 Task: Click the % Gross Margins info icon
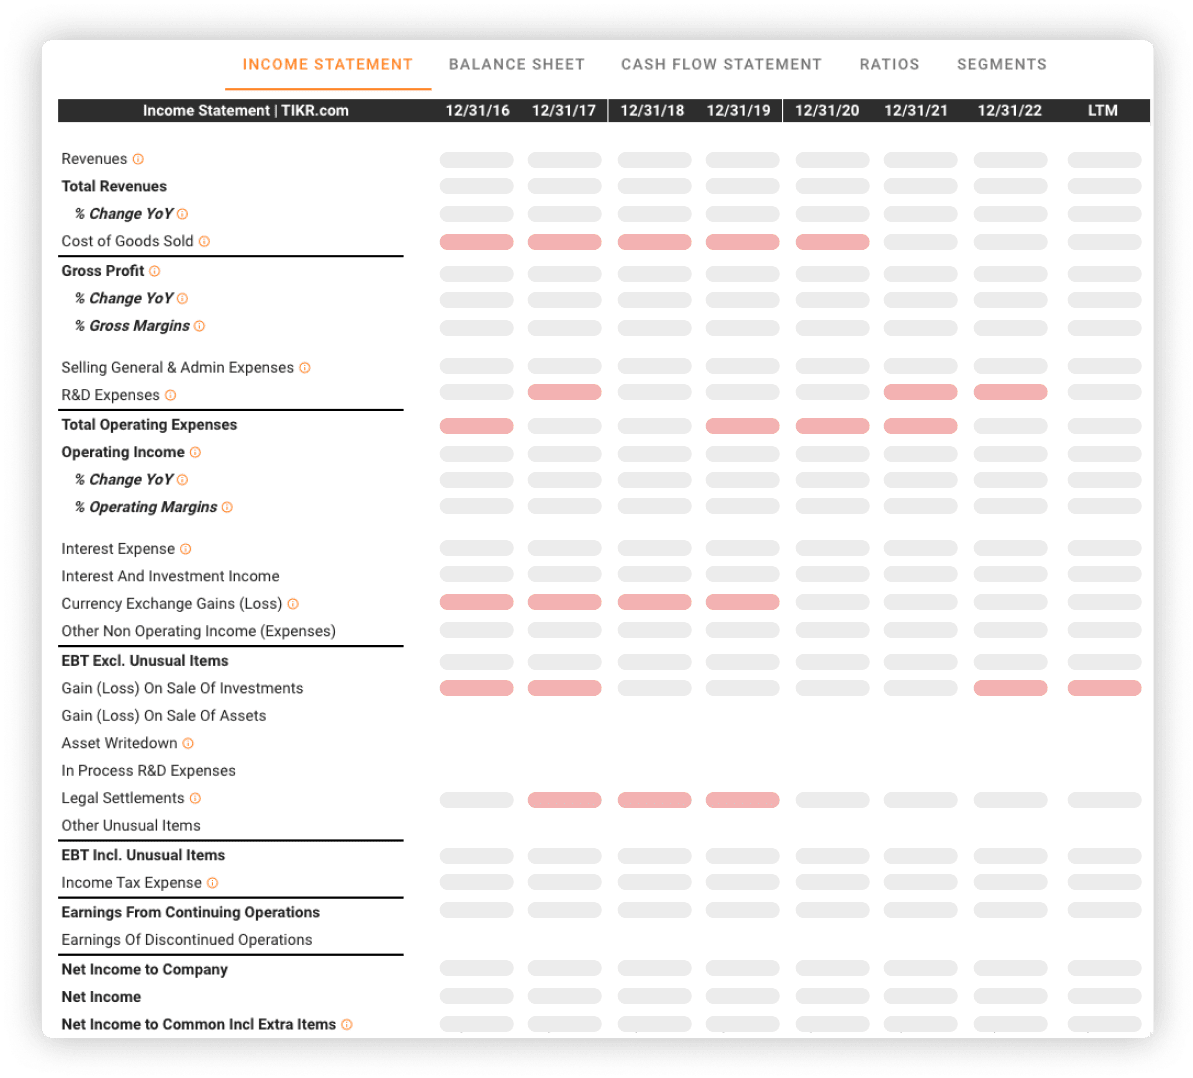point(198,325)
